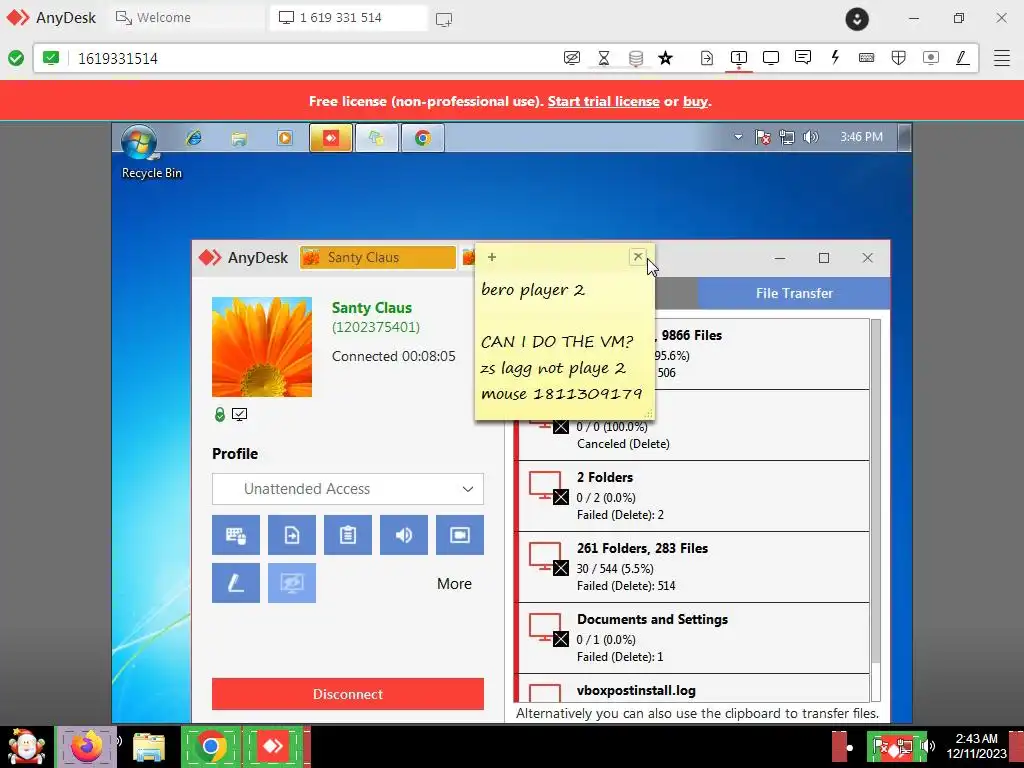Toggle session recording permission button
The image size is (1024, 768).
tap(460, 535)
